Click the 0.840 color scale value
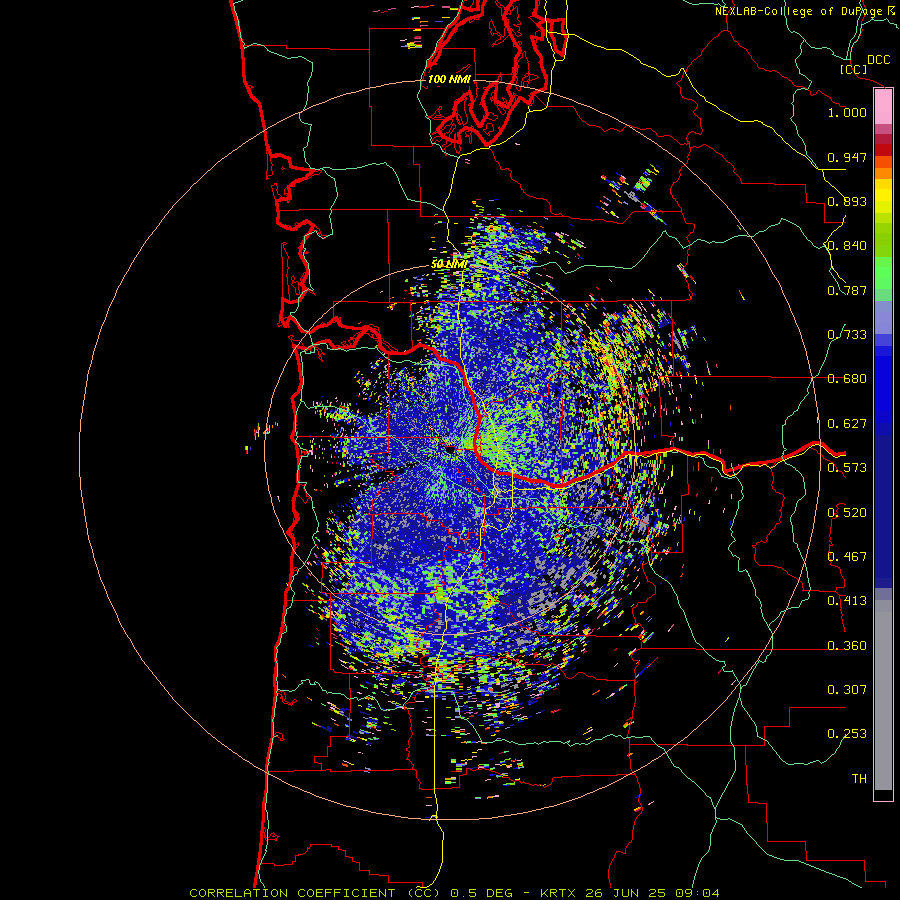The width and height of the screenshot is (900, 900). coord(847,246)
